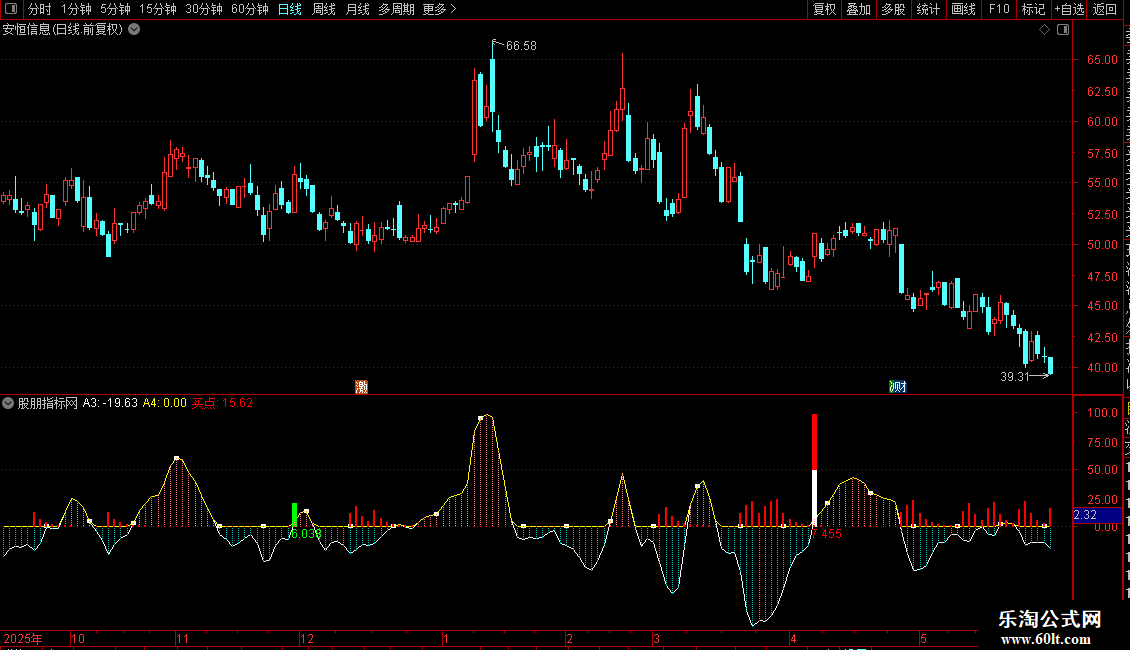Open F10 company info
Viewport: 1130px width, 650px height.
tap(999, 9)
